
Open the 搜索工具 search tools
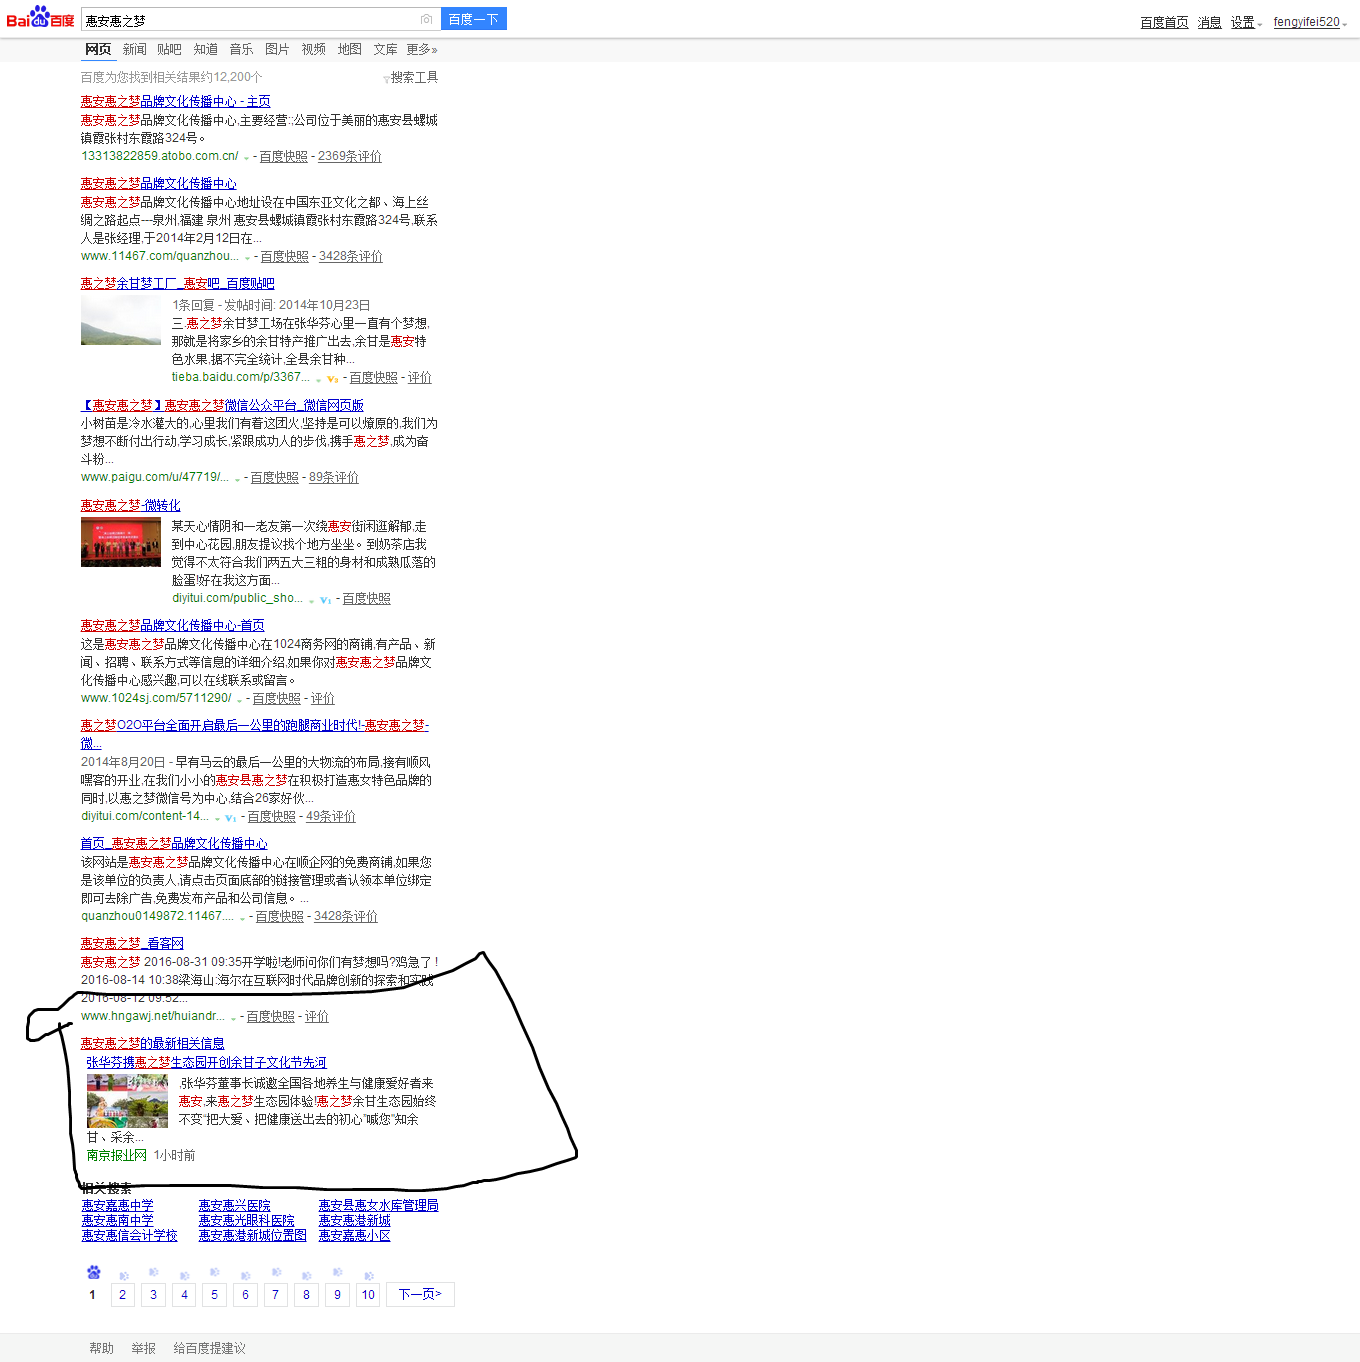point(414,77)
